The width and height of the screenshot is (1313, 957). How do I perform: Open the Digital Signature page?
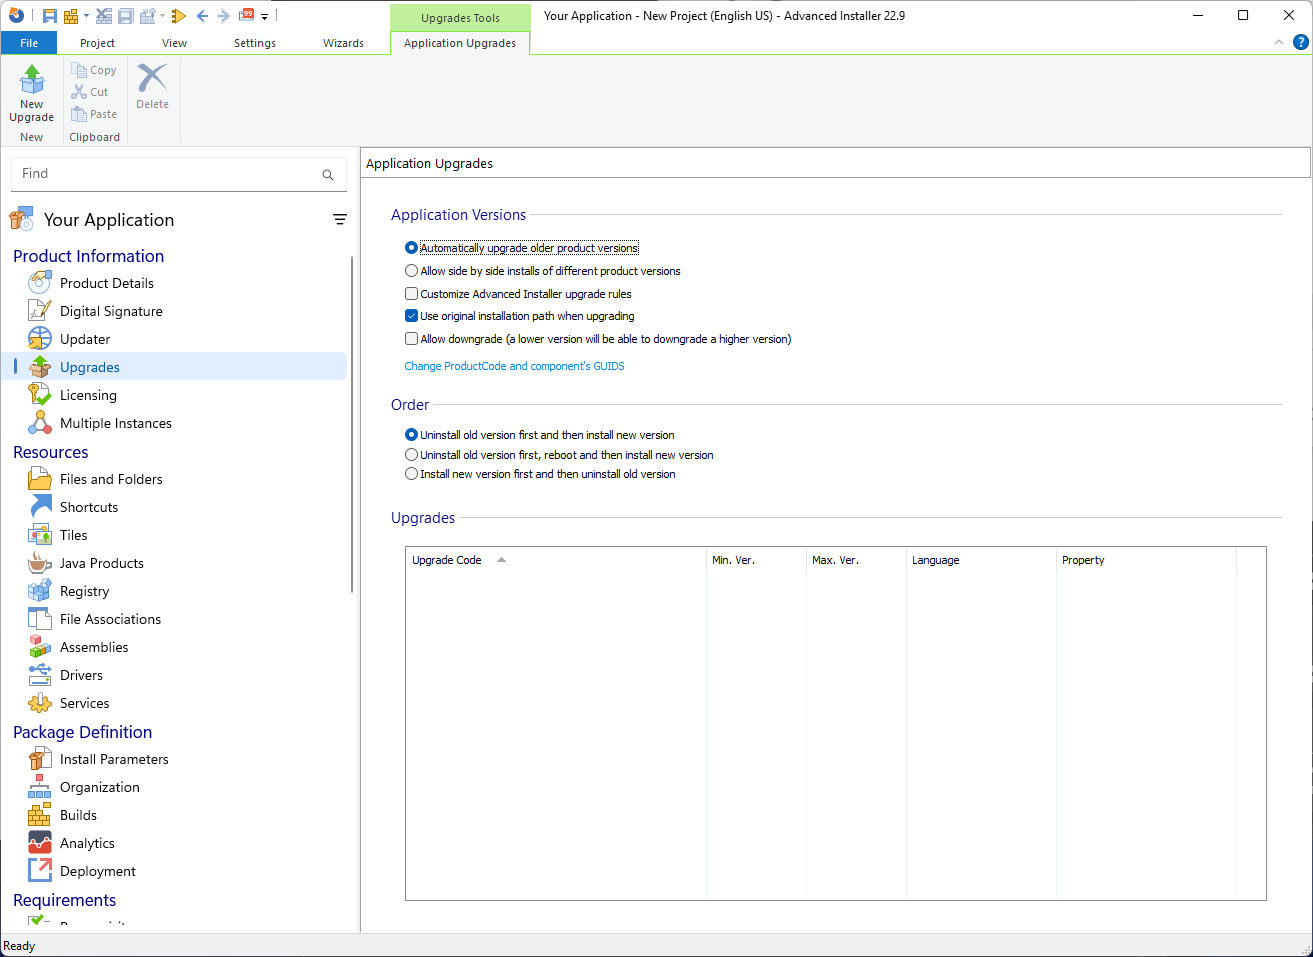tap(110, 311)
